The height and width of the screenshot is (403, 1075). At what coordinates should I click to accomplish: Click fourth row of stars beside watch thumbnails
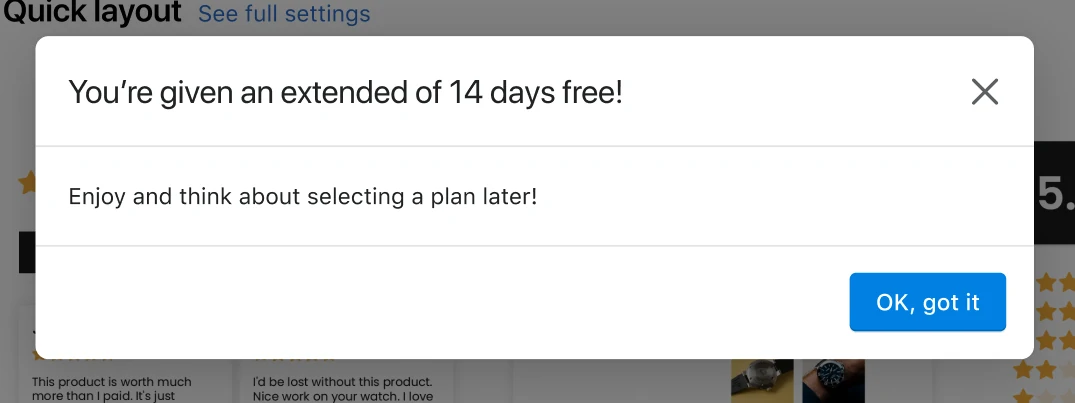point(1043,370)
